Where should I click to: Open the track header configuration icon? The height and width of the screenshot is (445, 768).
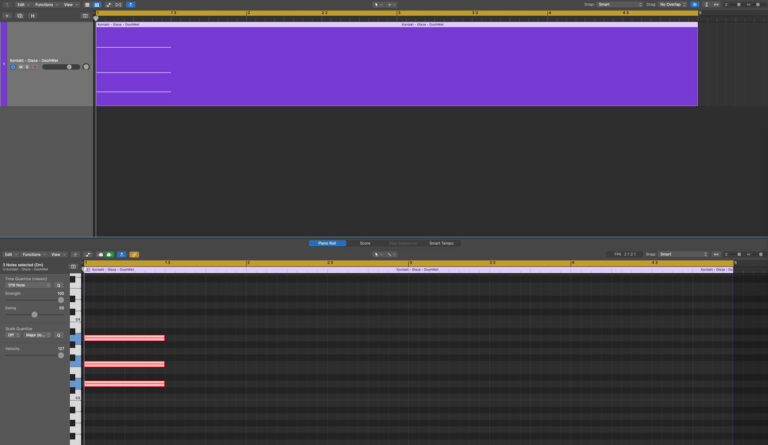[84, 15]
